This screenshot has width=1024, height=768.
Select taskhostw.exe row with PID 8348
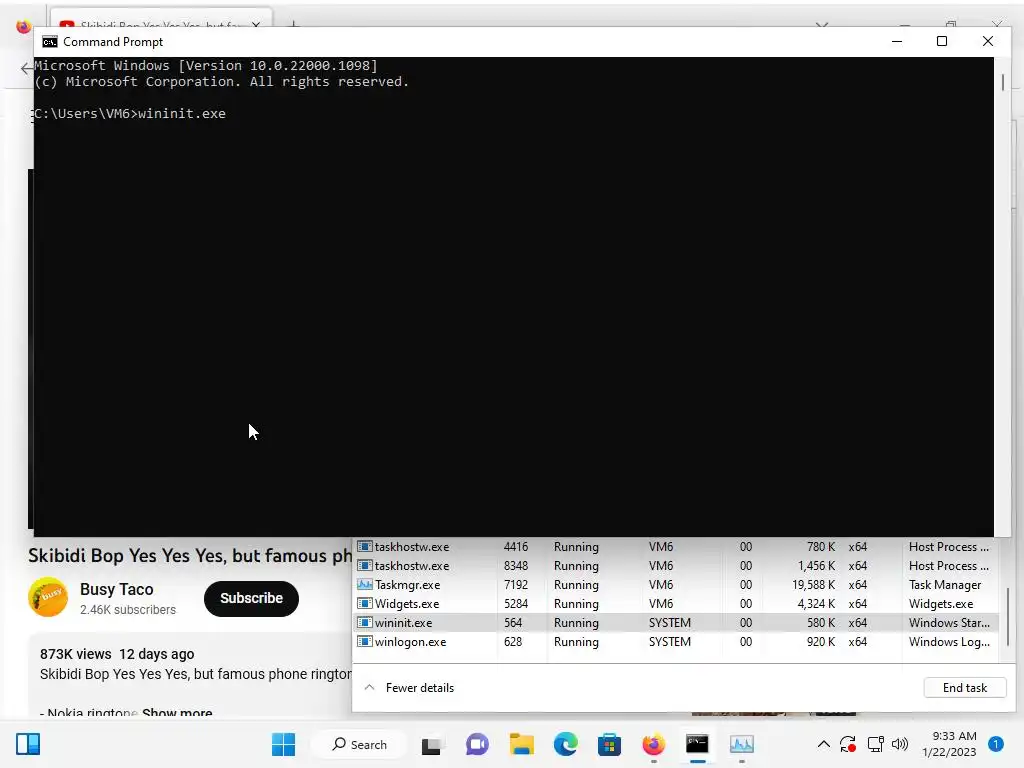coord(676,566)
